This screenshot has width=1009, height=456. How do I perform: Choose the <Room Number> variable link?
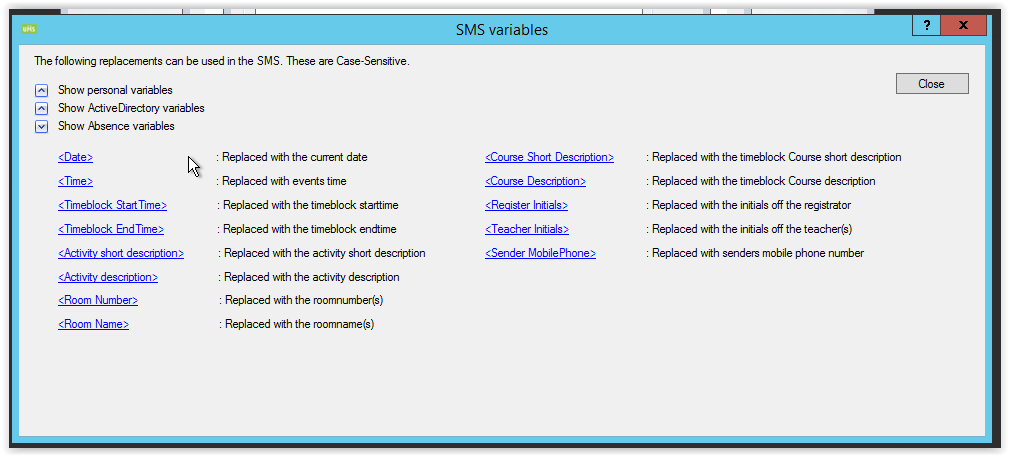pyautogui.click(x=98, y=301)
